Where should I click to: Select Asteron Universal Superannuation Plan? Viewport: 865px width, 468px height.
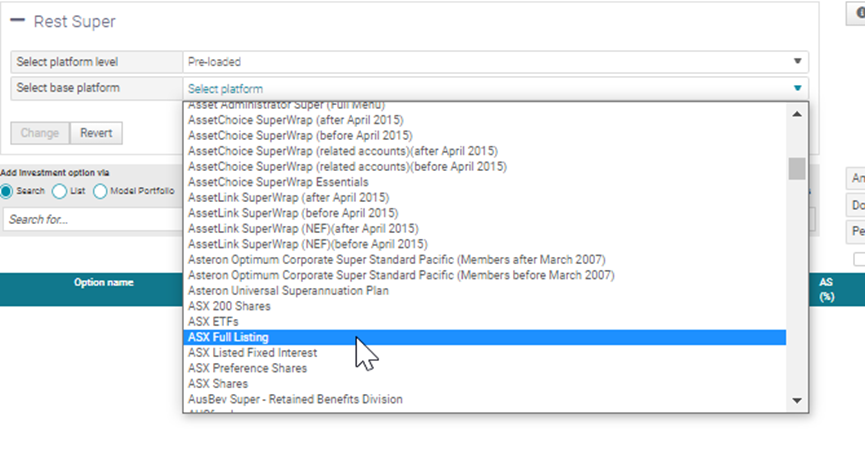(x=484, y=290)
